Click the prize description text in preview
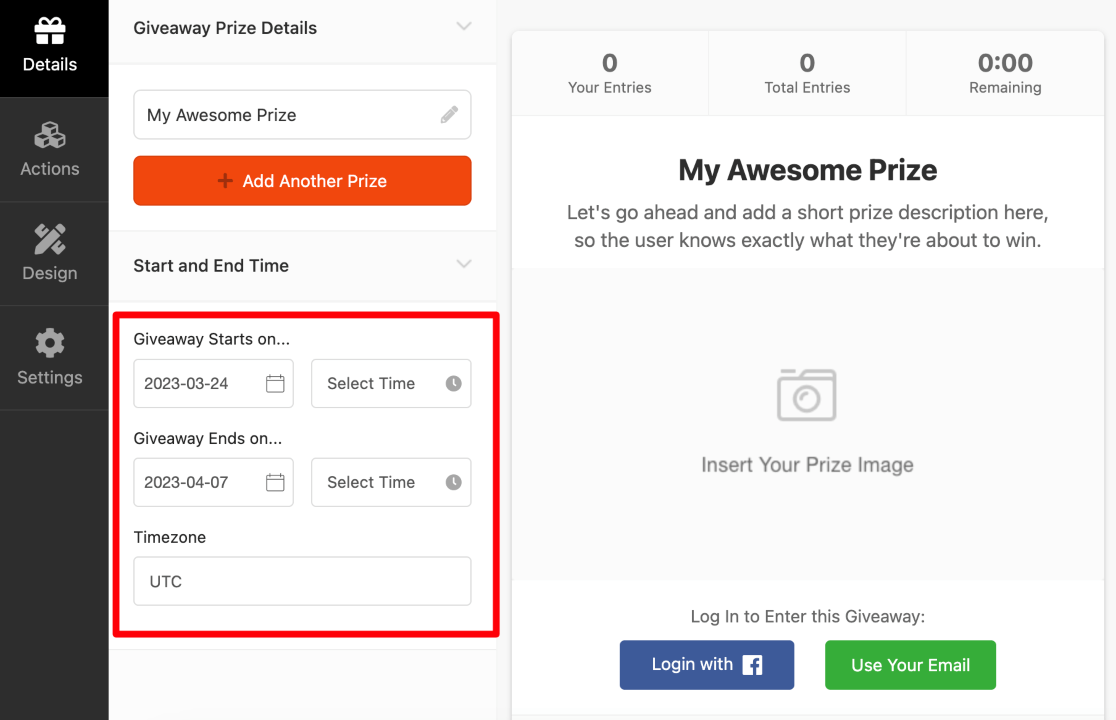Image resolution: width=1116 pixels, height=720 pixels. 807,227
